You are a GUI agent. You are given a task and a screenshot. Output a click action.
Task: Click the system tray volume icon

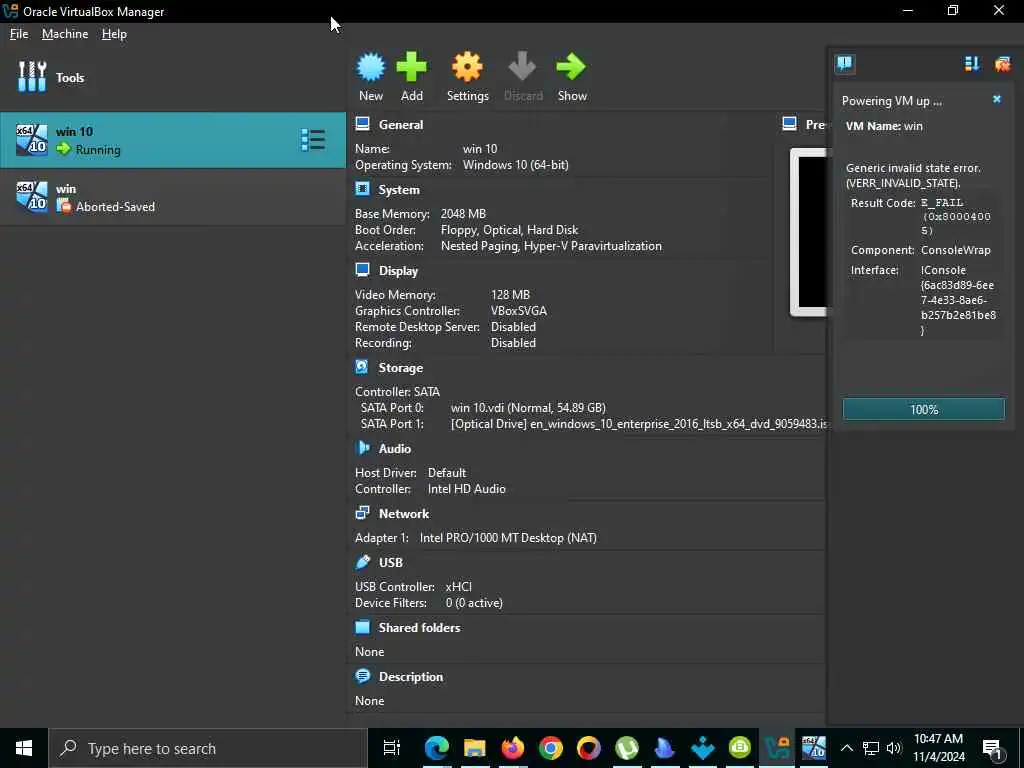point(894,748)
